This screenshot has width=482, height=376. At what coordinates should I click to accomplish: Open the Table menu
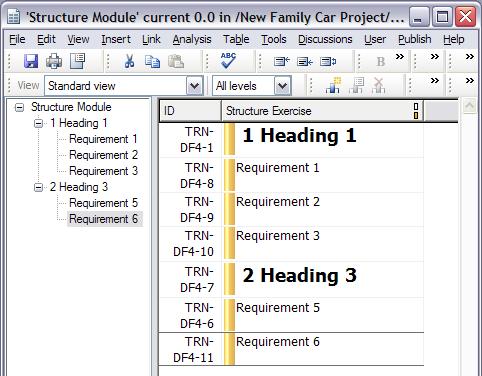236,39
